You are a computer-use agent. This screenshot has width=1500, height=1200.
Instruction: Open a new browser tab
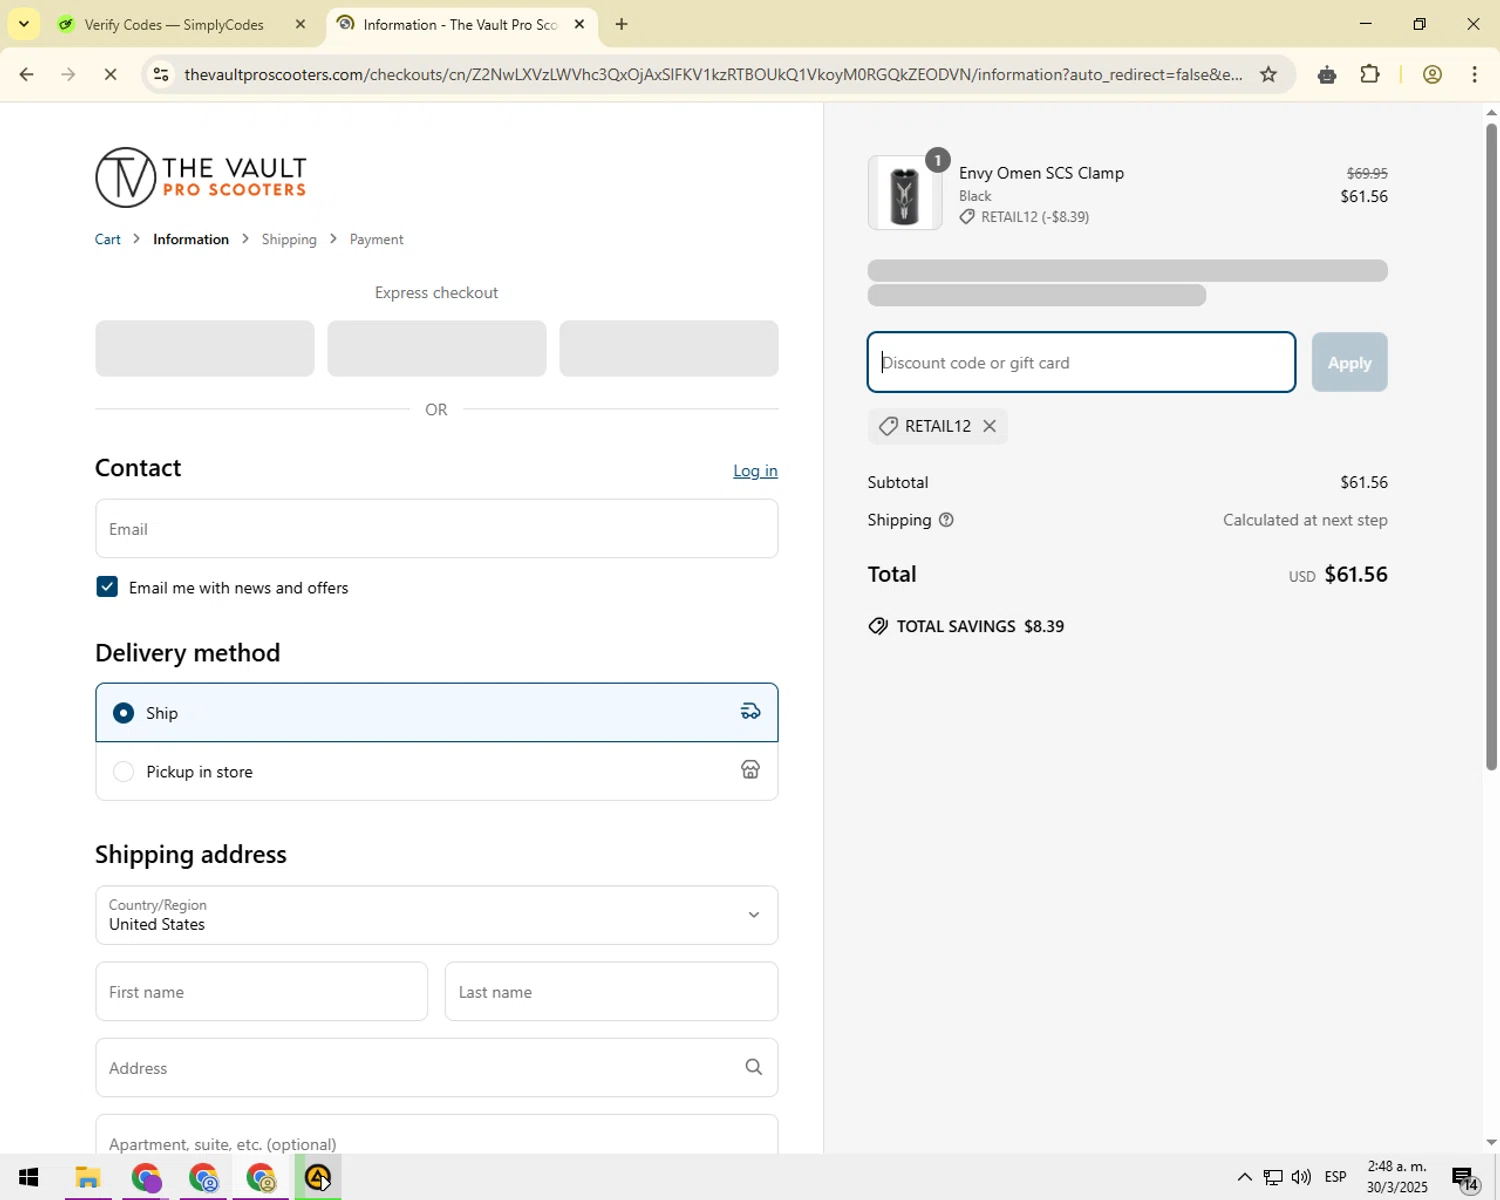click(x=621, y=24)
